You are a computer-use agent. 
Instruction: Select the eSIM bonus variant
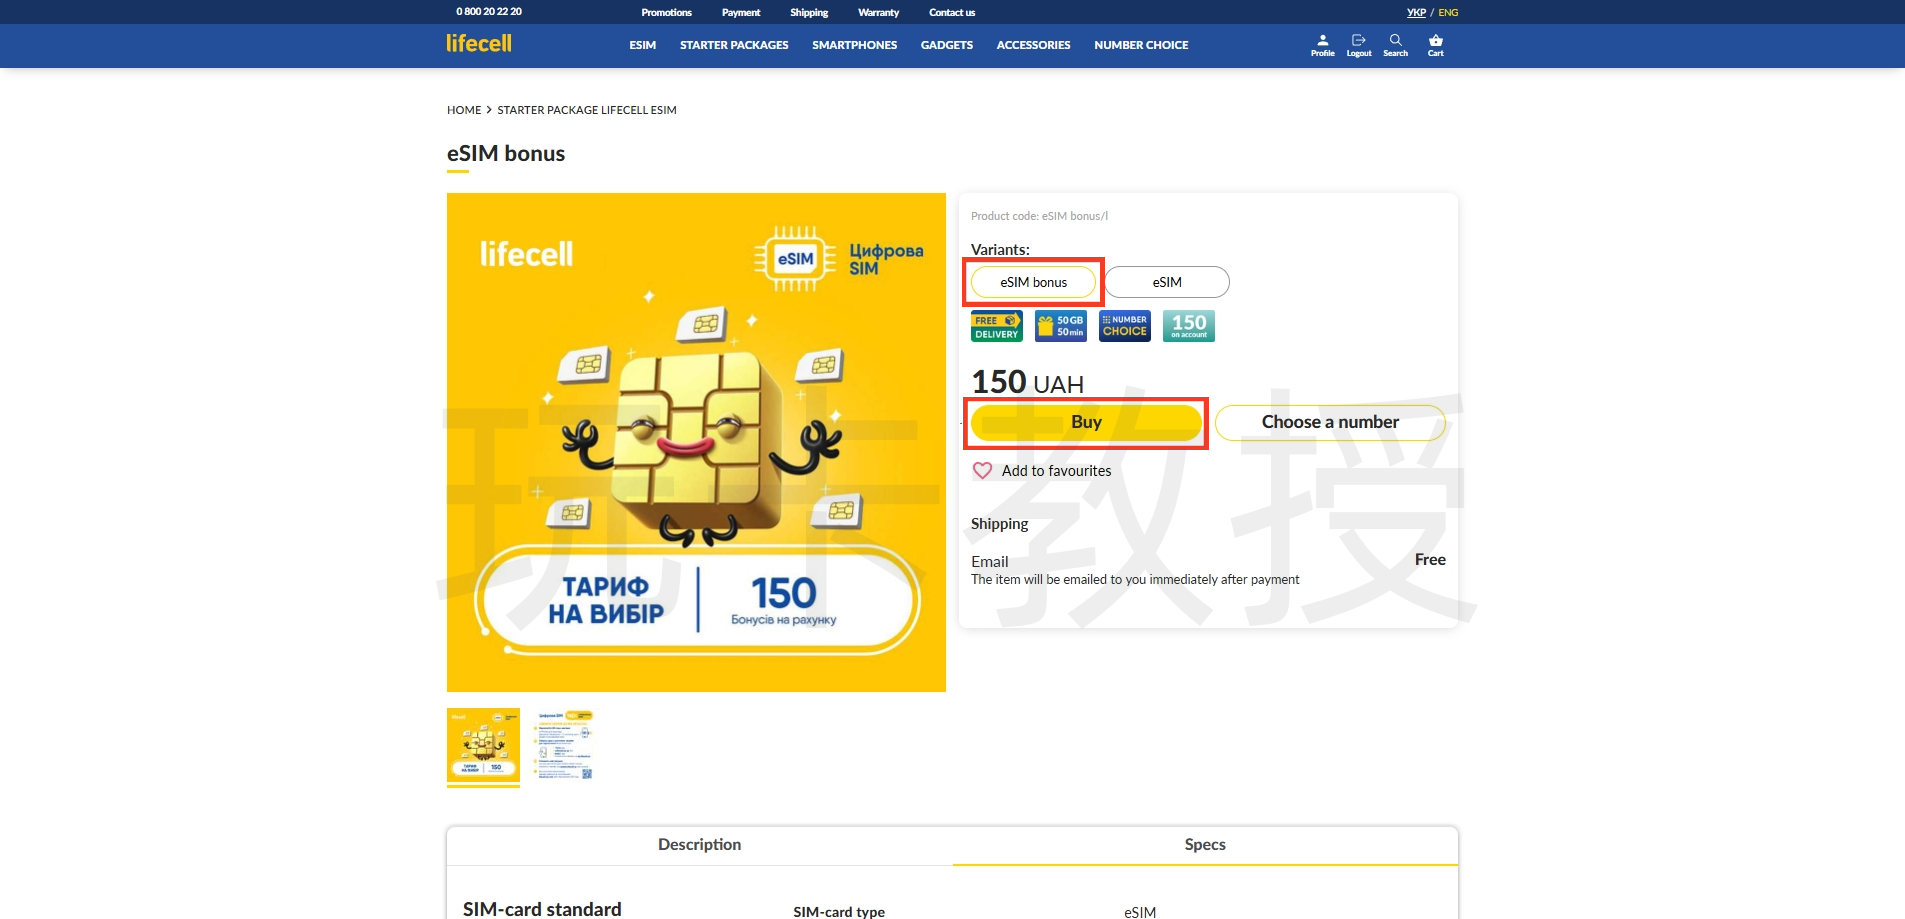pos(1033,282)
